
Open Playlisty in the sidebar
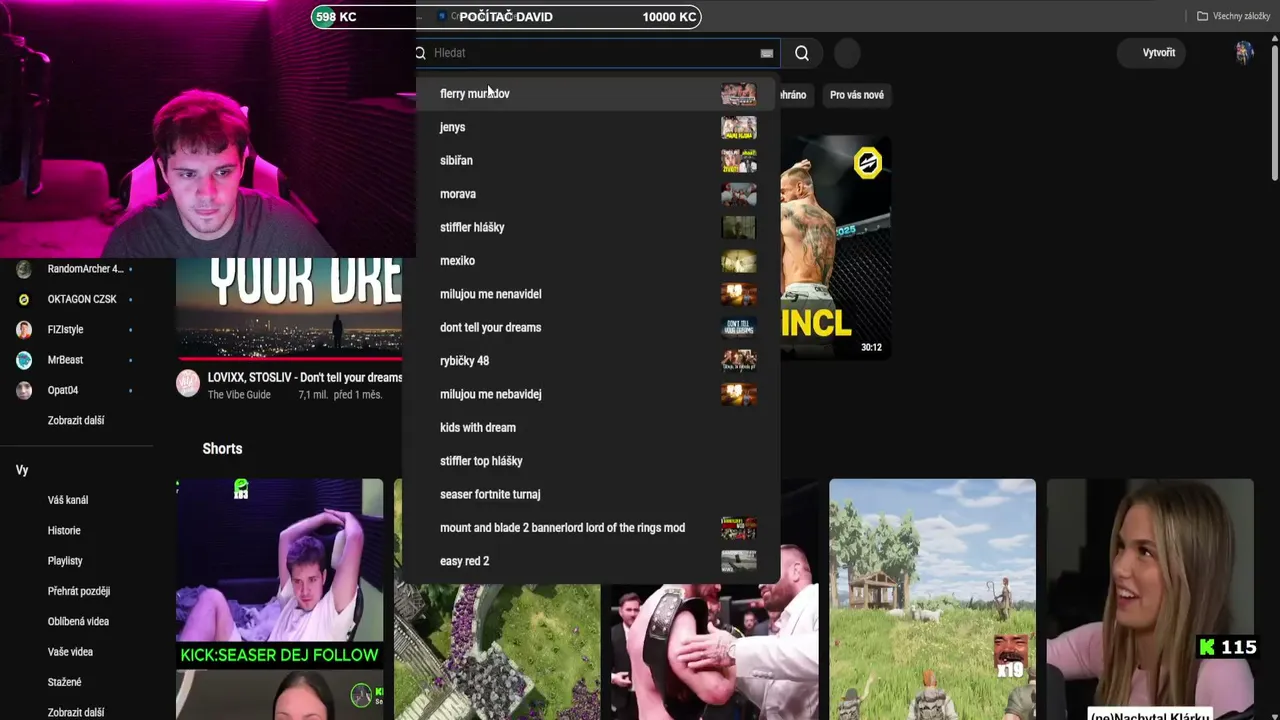(65, 561)
